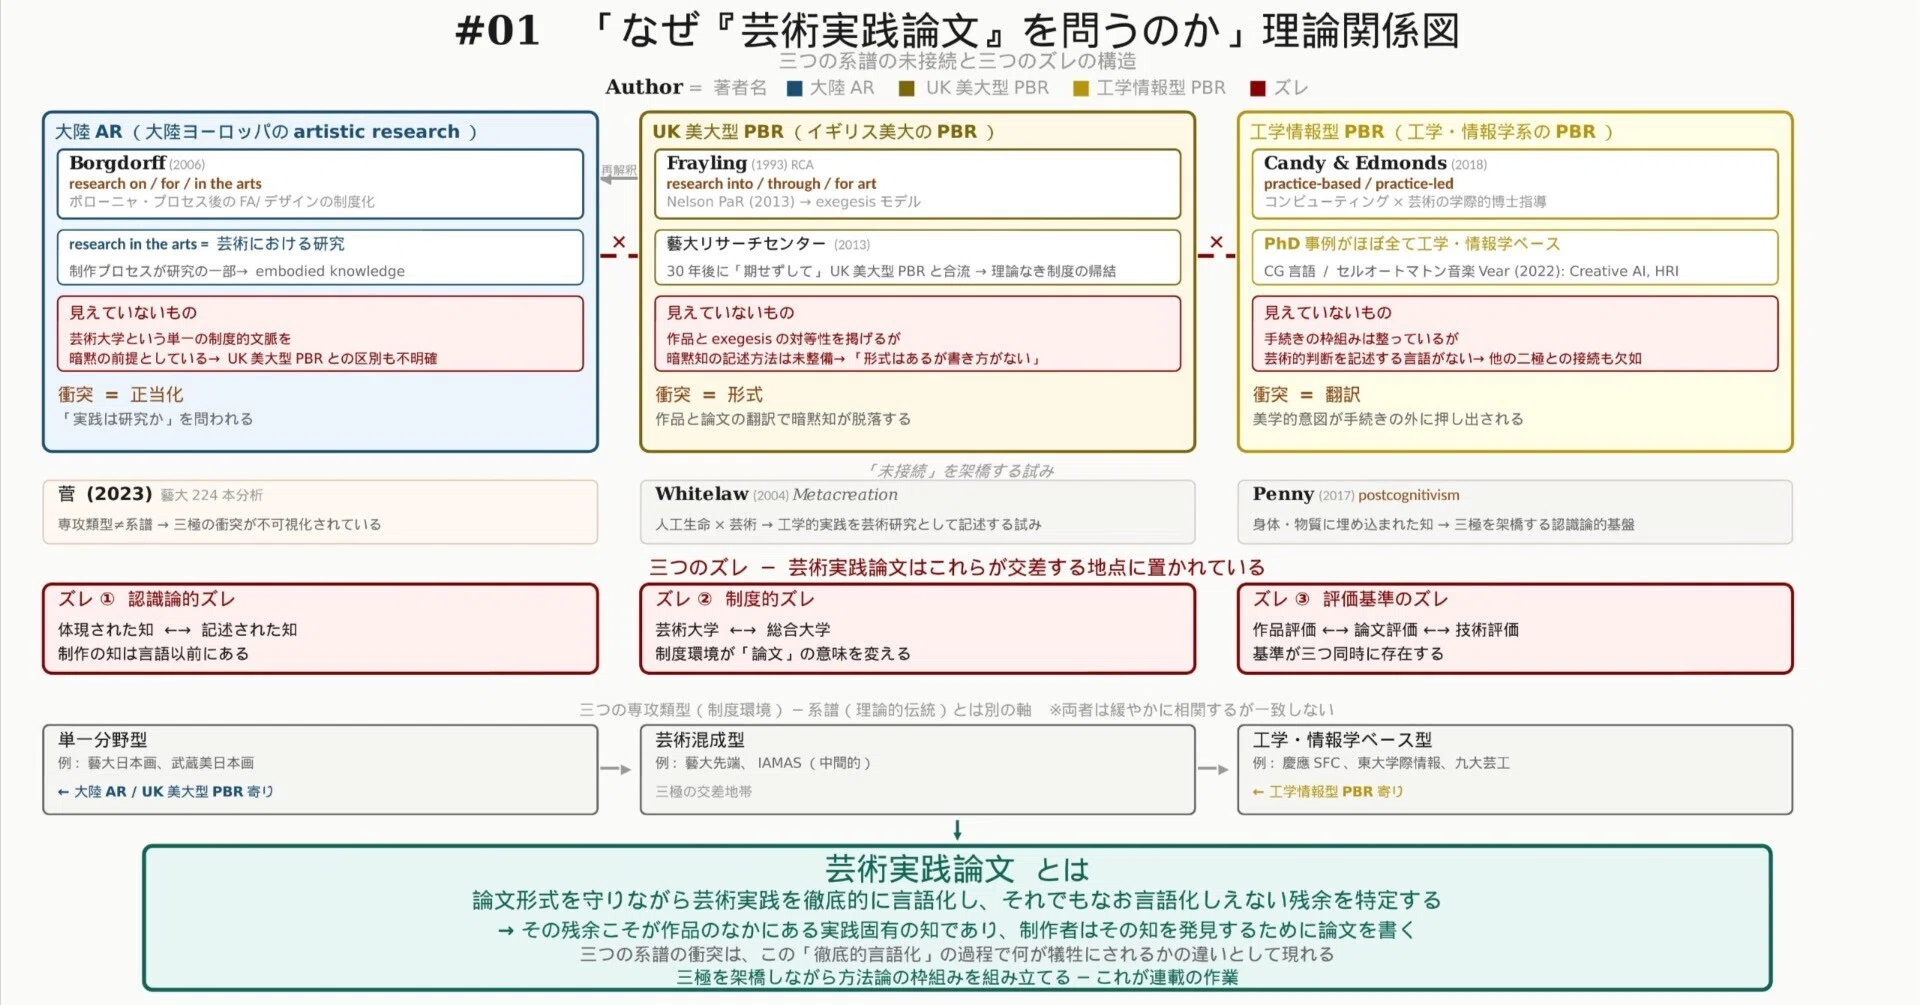The width and height of the screenshot is (1920, 1005).
Task: Click the 藝大リサーチセンター (2013) box
Action: pos(918,257)
